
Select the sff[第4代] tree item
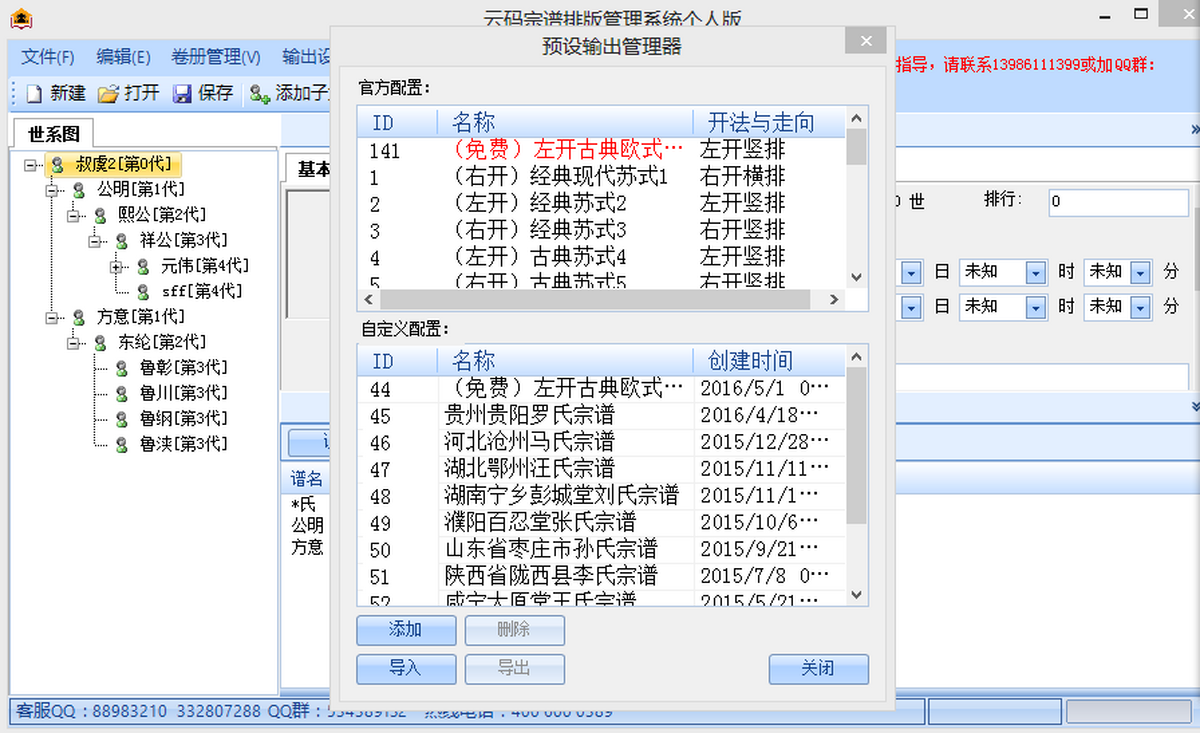pyautogui.click(x=202, y=292)
